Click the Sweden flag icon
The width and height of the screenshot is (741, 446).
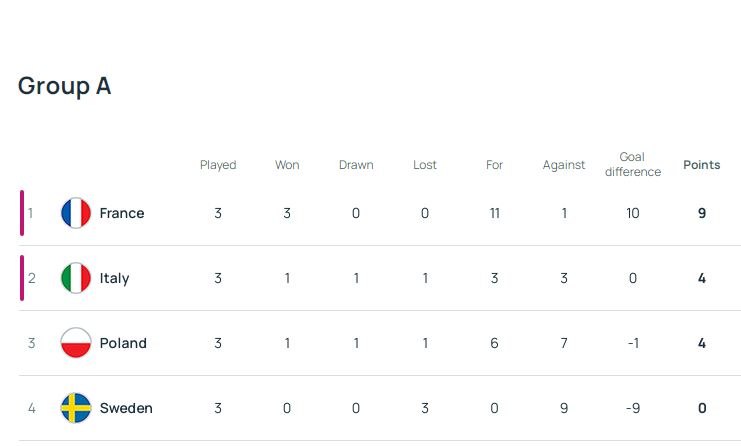(x=76, y=408)
